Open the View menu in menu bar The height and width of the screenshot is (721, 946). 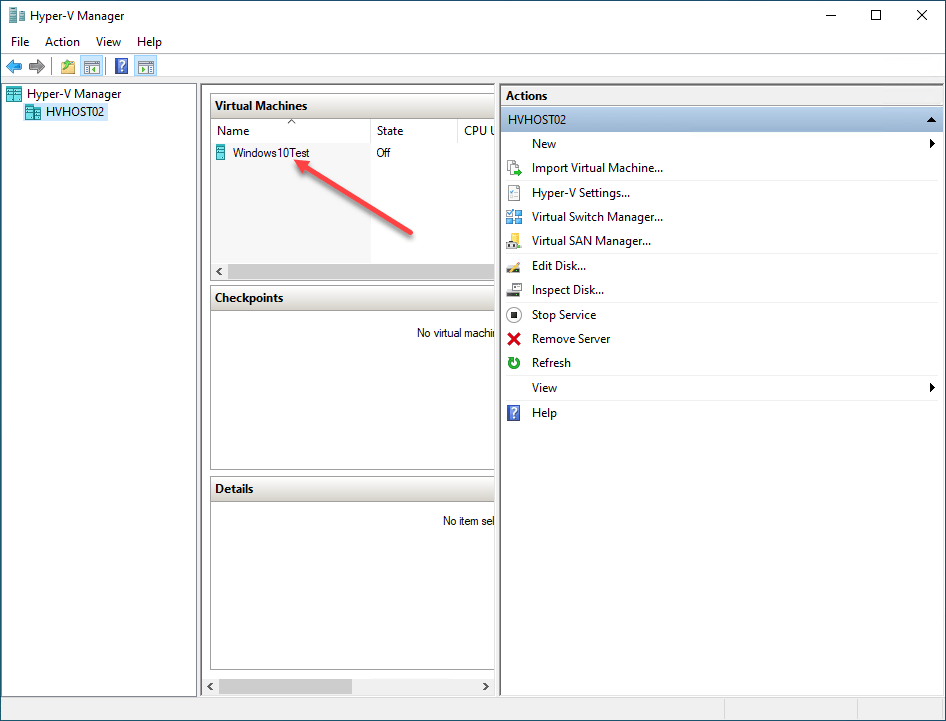tap(109, 42)
